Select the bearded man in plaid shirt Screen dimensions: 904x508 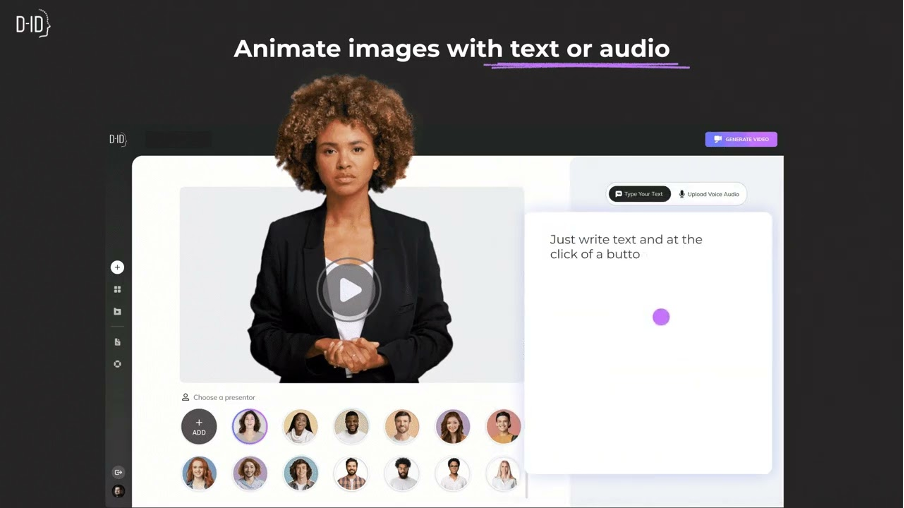(x=351, y=473)
